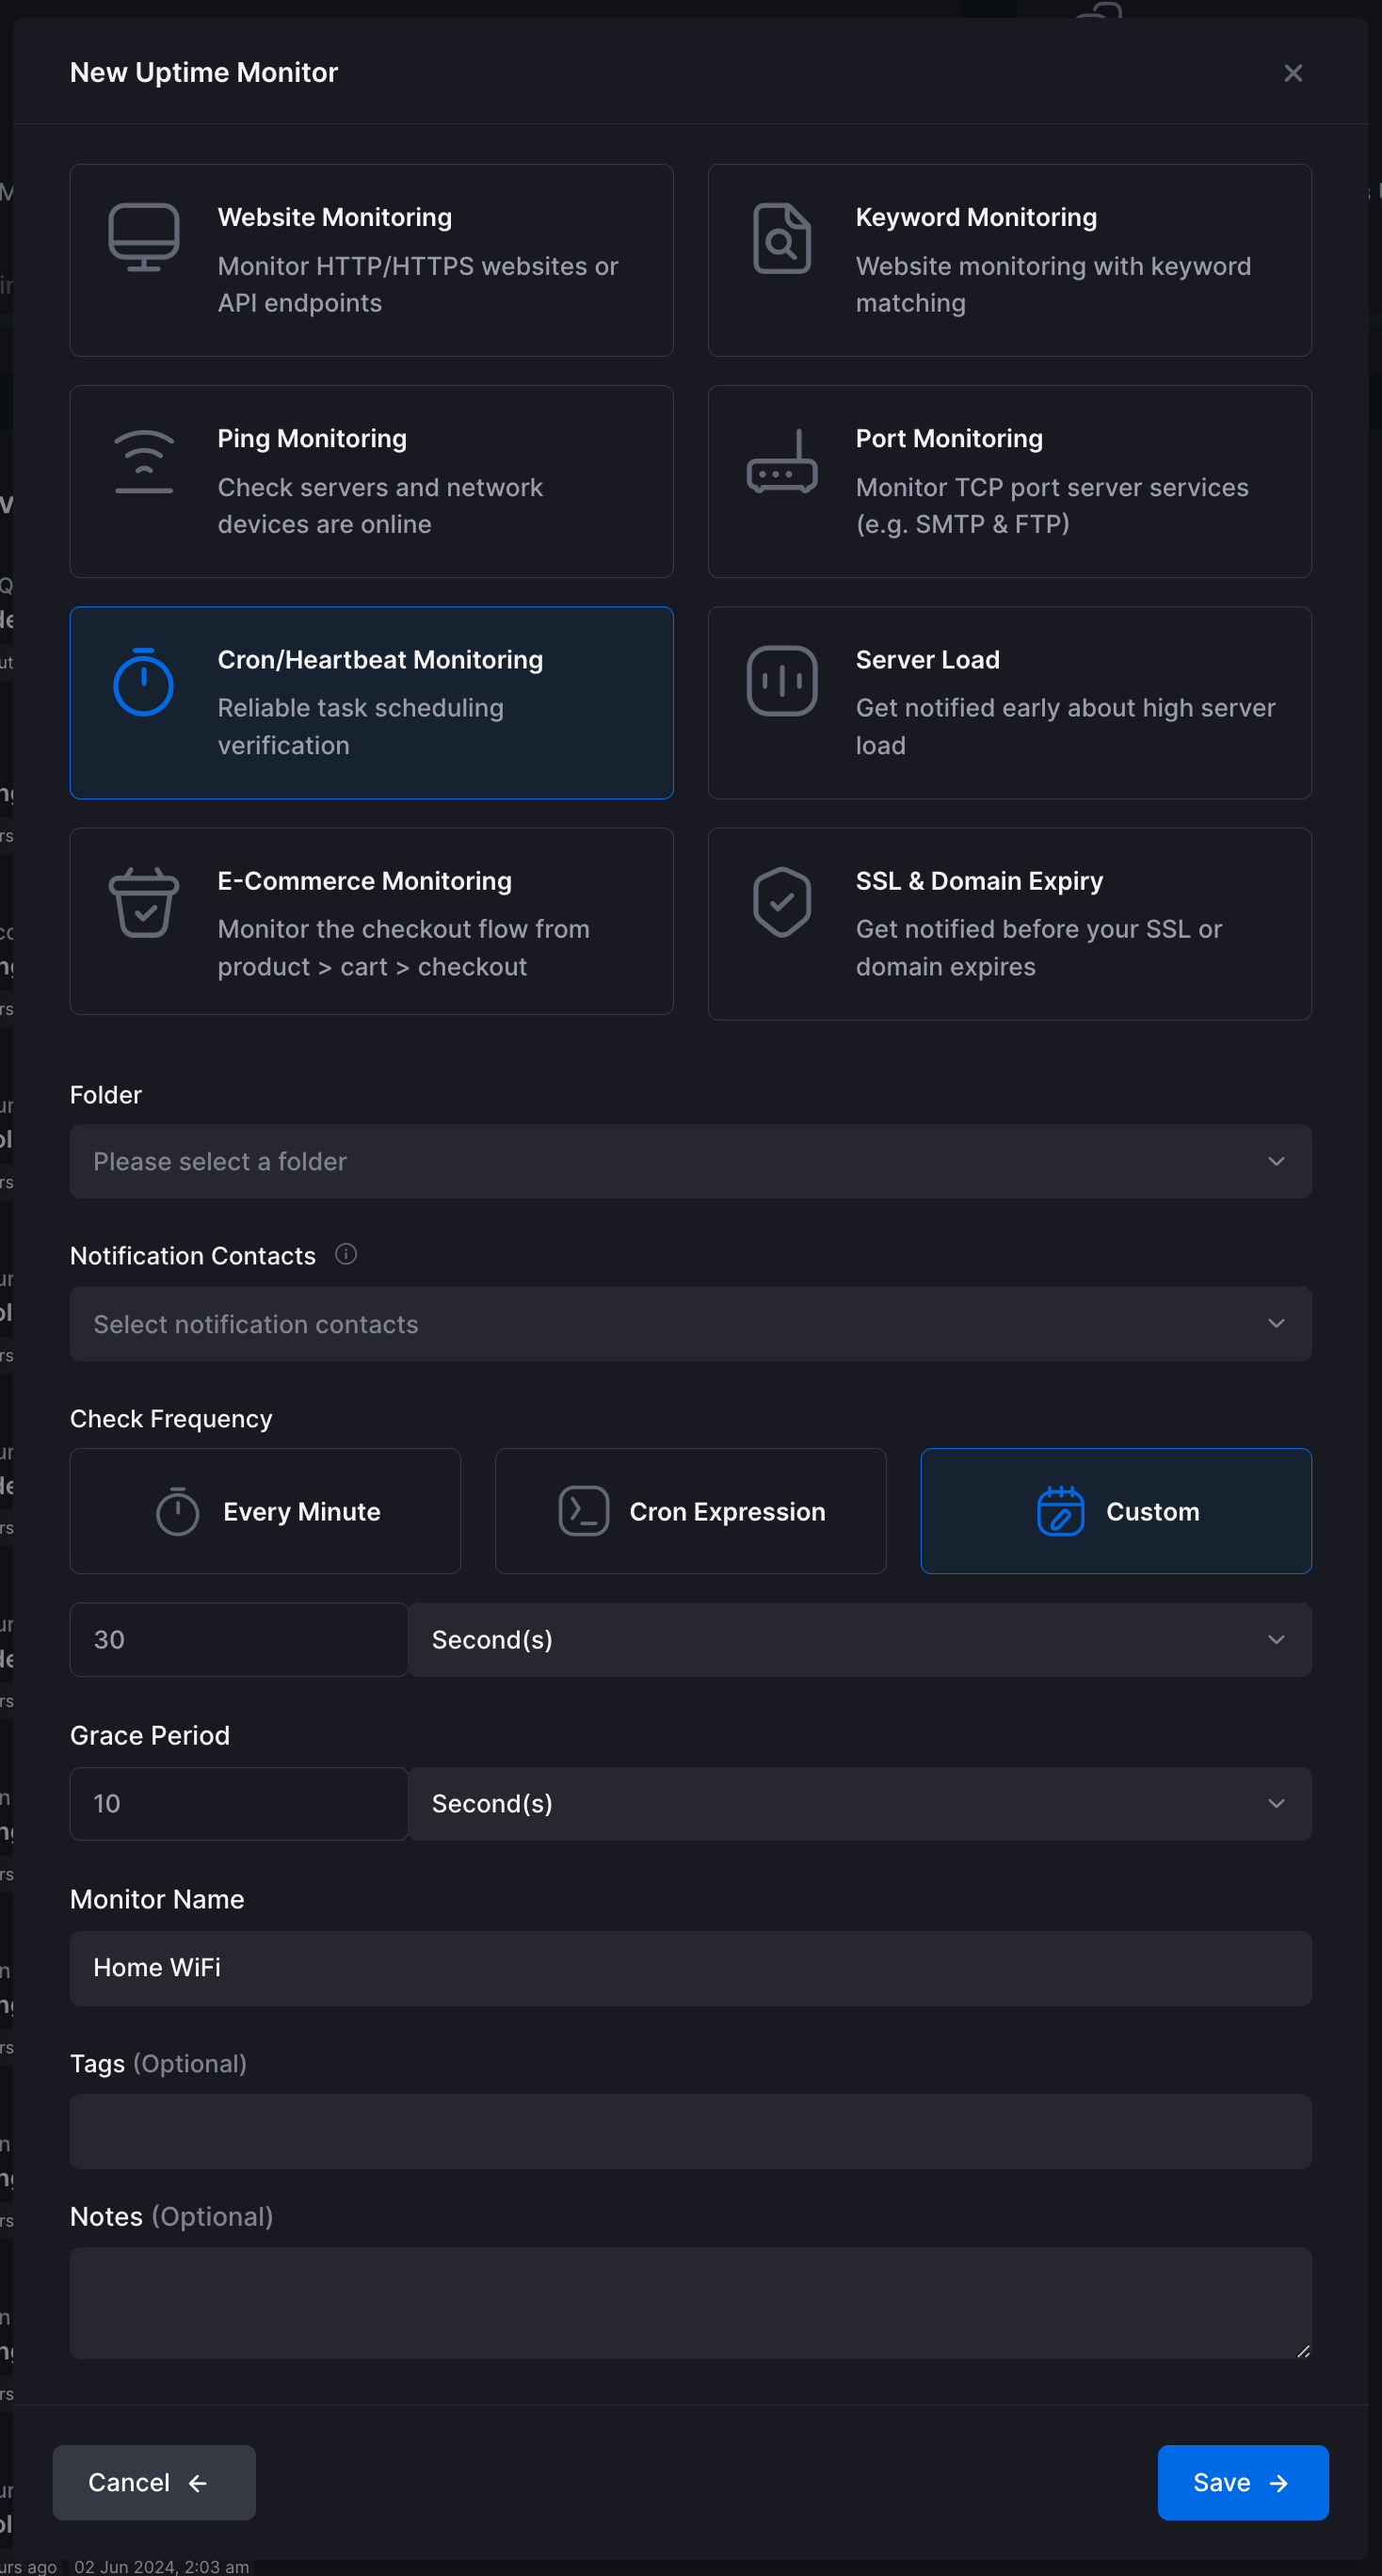Open the Grace Period unit dropdown
1382x2576 pixels.
click(859, 1803)
